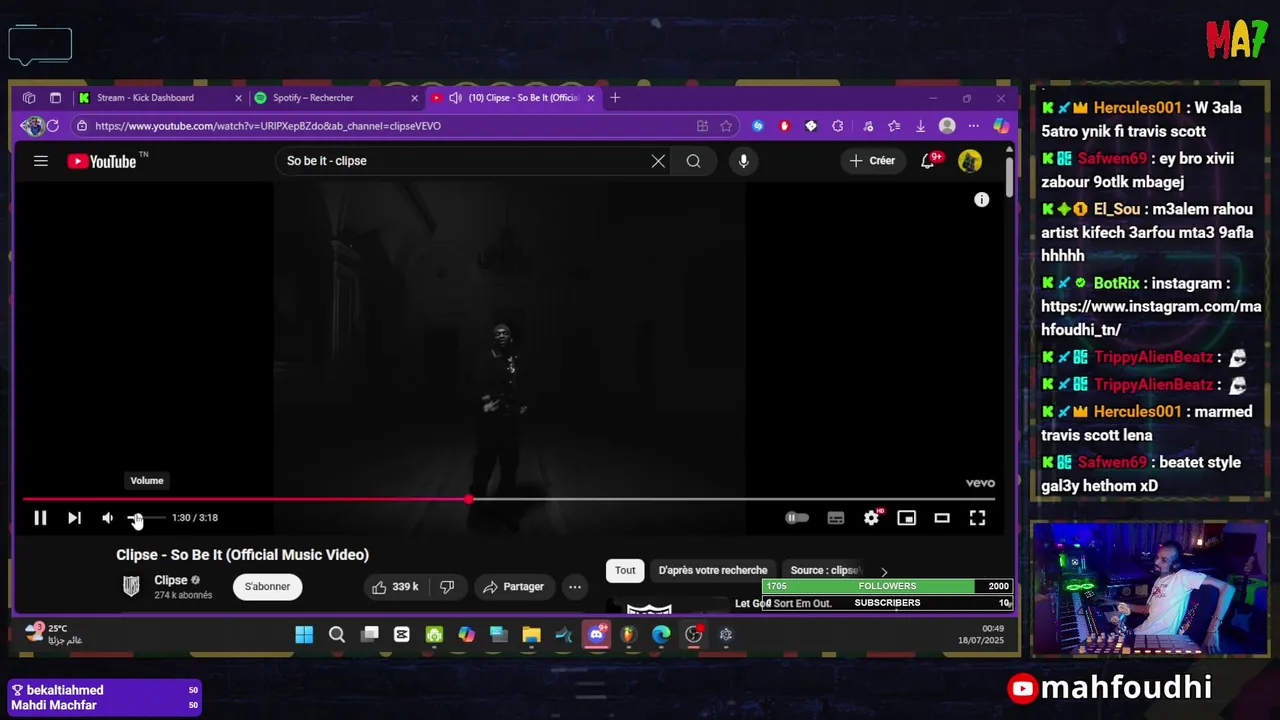Toggle theater mode on the player

(942, 518)
